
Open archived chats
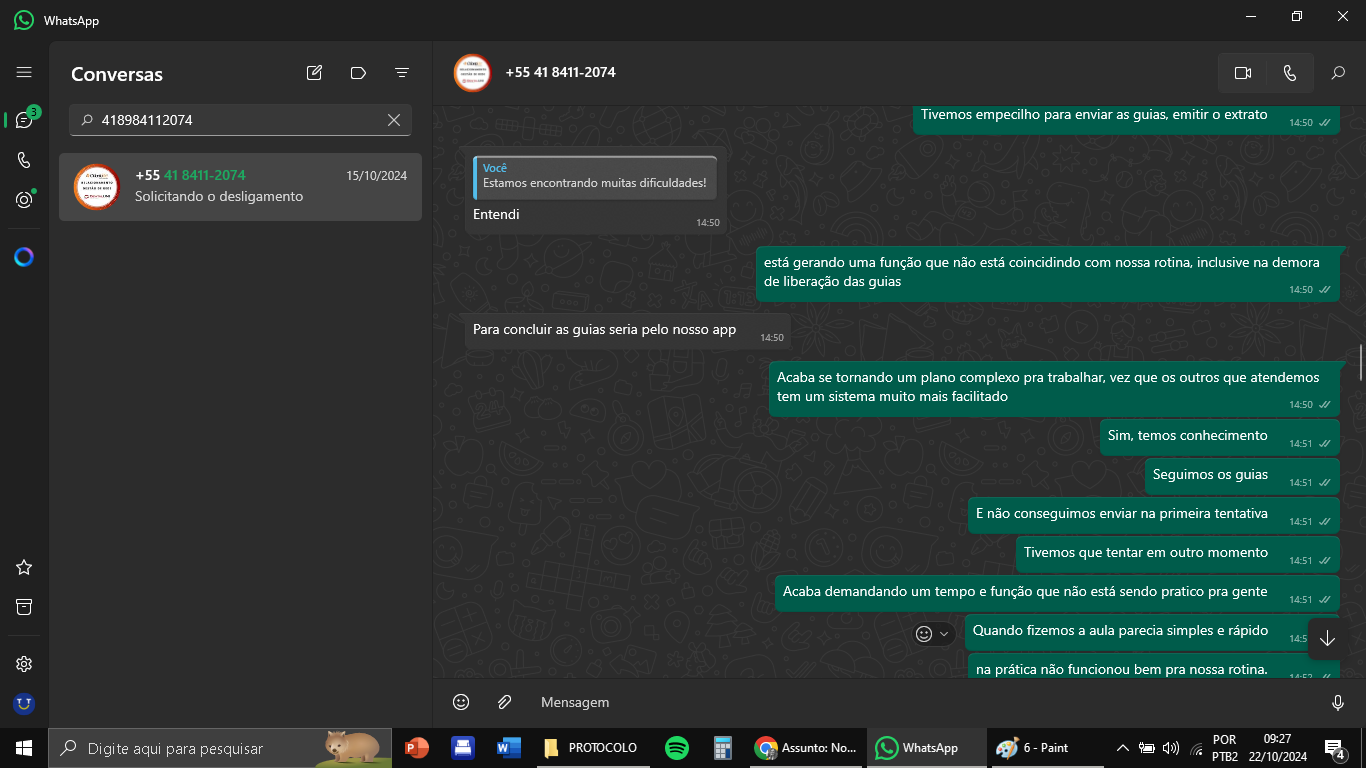24,607
